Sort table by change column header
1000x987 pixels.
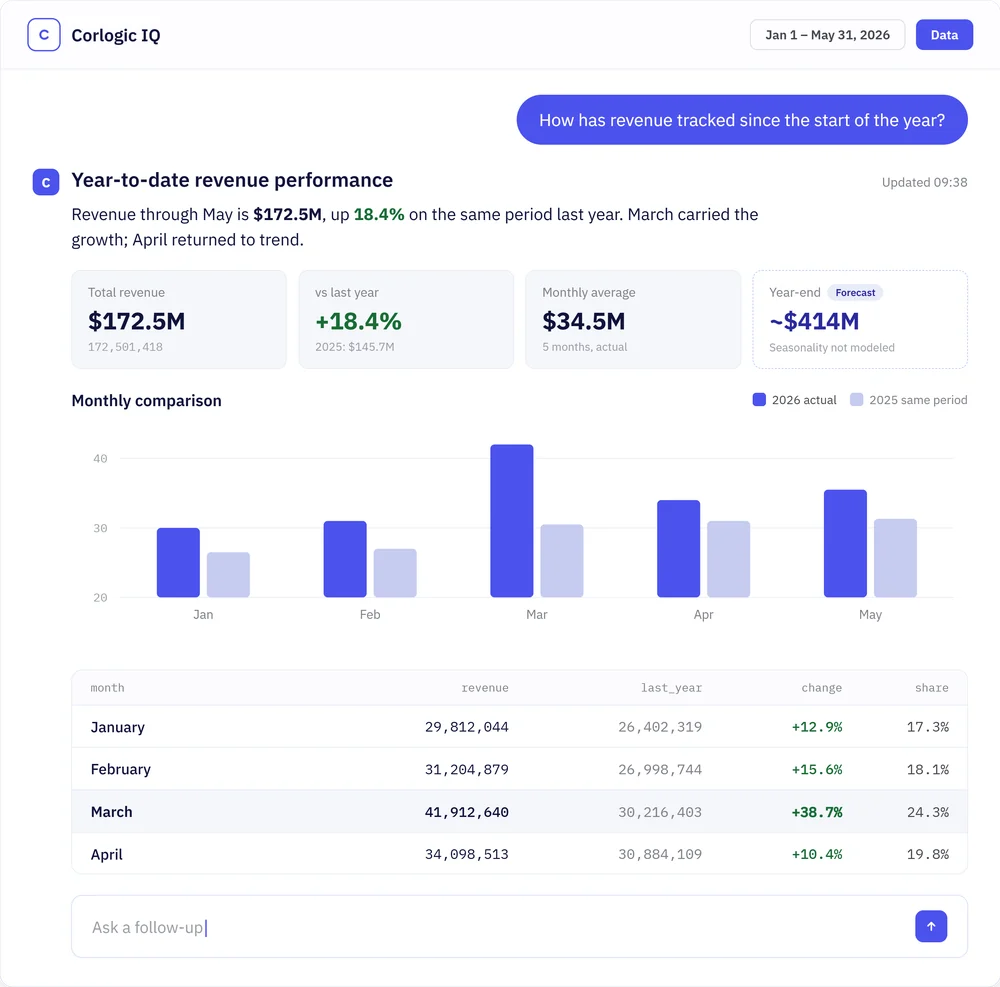coord(821,688)
